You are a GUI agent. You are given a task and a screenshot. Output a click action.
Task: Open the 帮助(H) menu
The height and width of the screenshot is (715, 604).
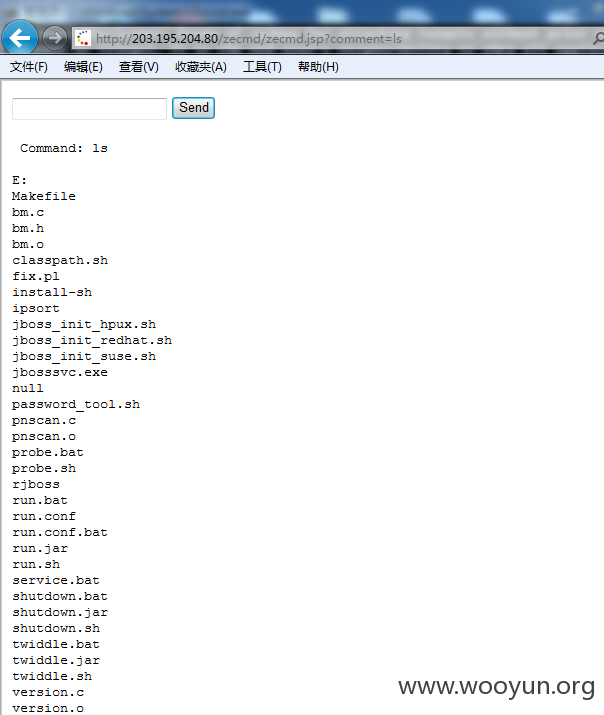[318, 67]
